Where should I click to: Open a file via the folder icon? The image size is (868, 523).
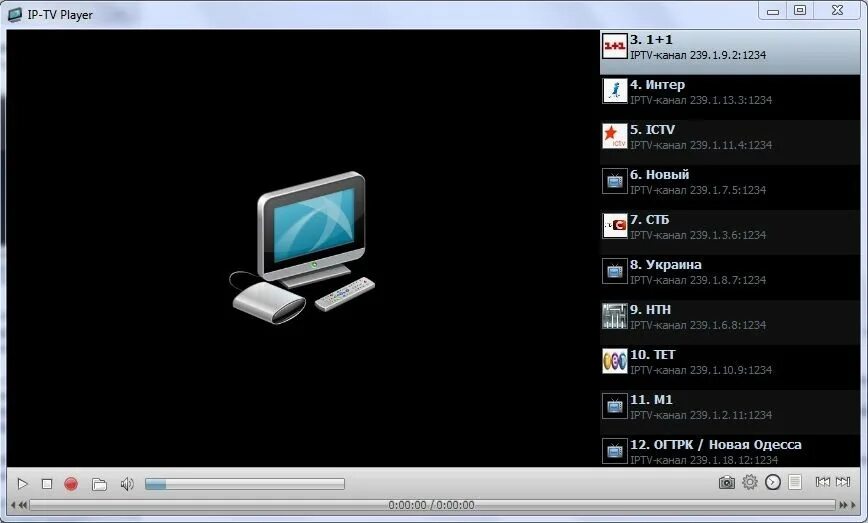(x=99, y=484)
